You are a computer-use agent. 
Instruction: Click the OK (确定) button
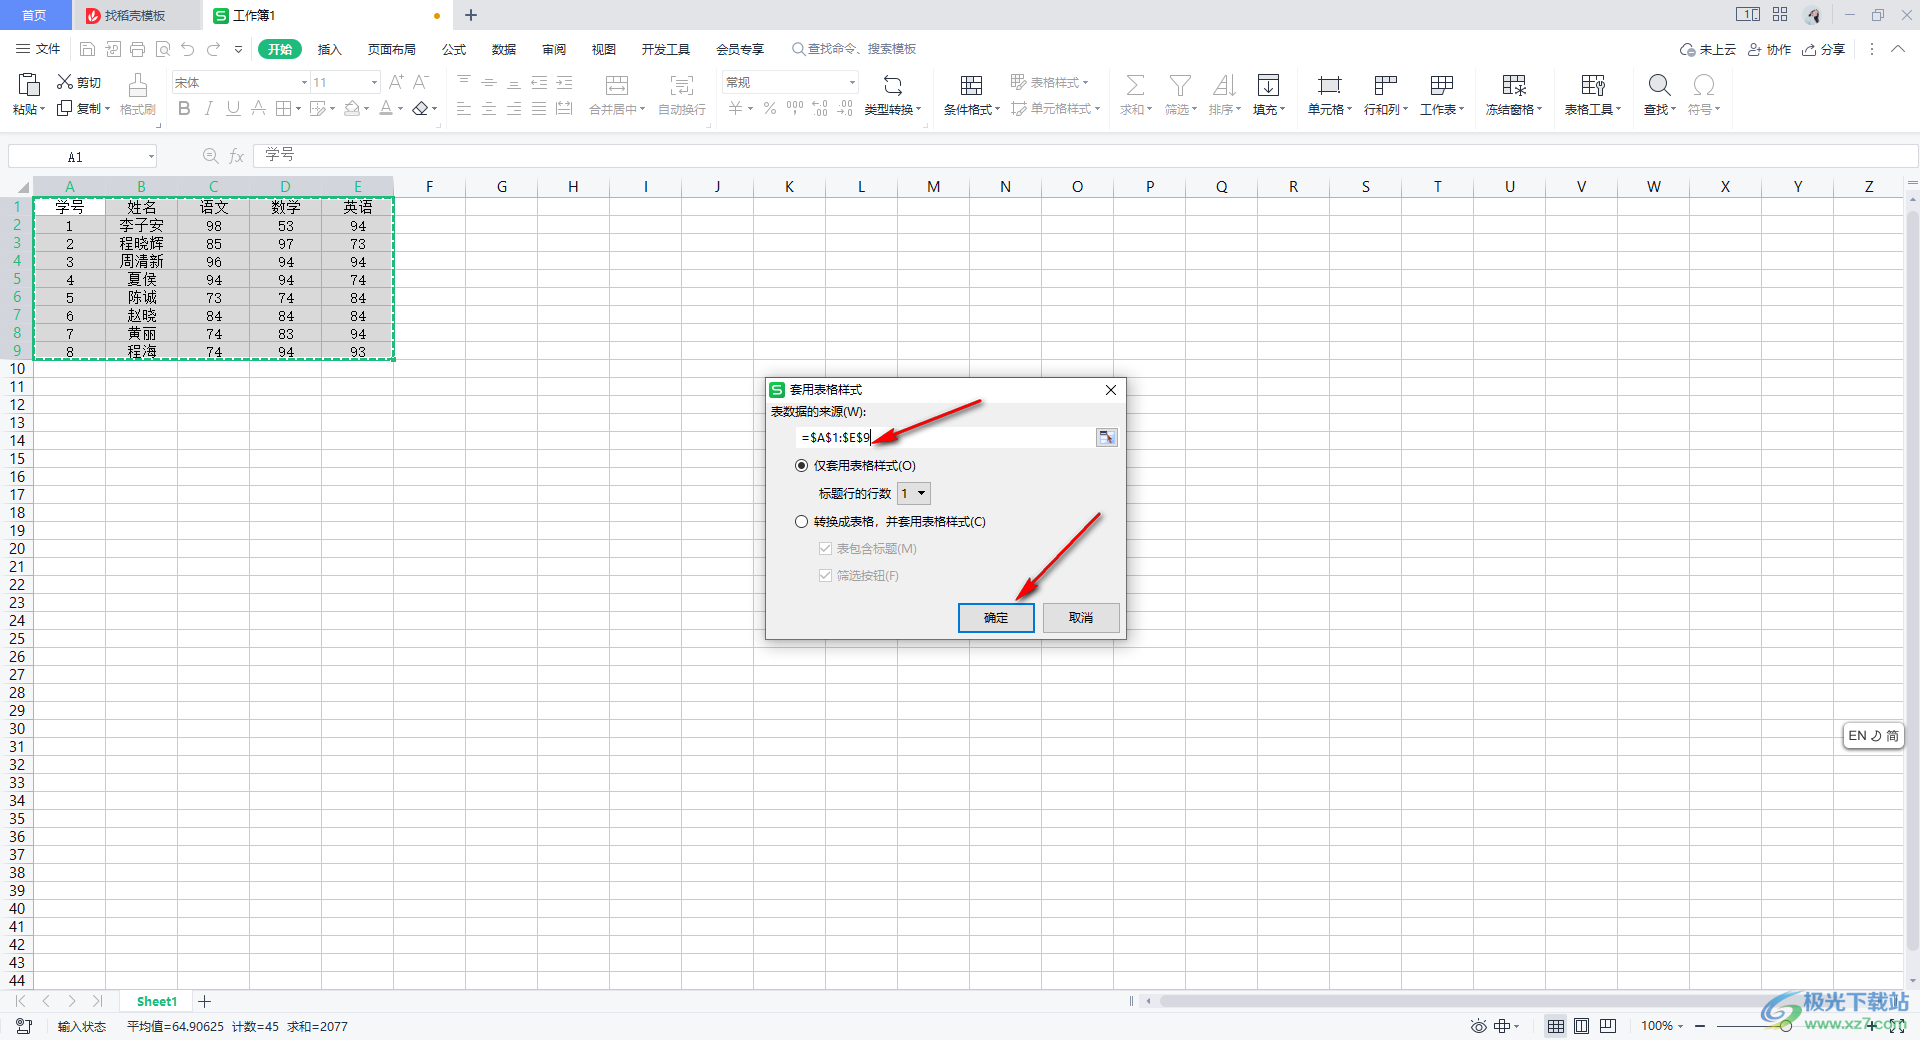(x=996, y=618)
